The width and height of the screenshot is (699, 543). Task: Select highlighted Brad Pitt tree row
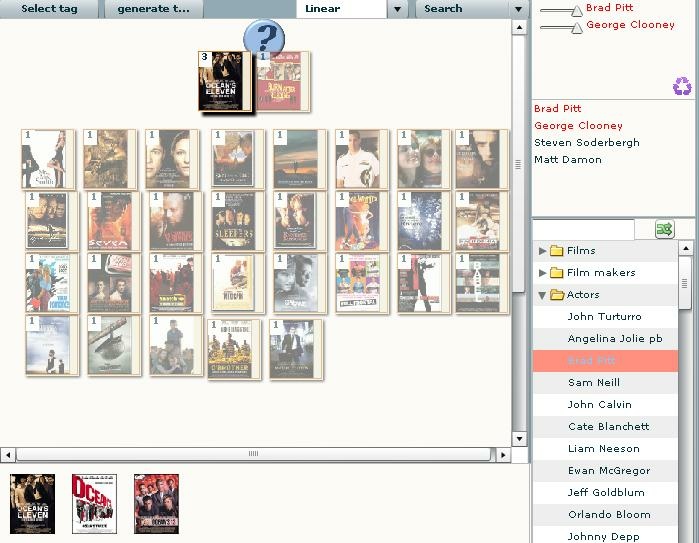[x=605, y=361]
